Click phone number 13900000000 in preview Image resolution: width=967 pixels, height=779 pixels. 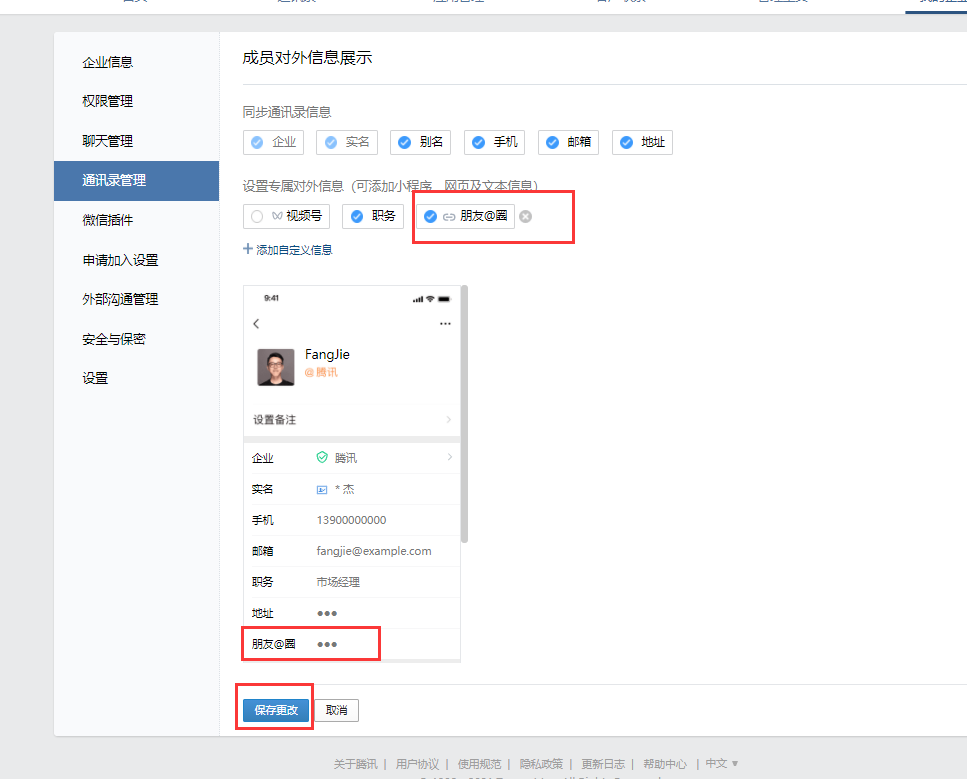pos(352,520)
